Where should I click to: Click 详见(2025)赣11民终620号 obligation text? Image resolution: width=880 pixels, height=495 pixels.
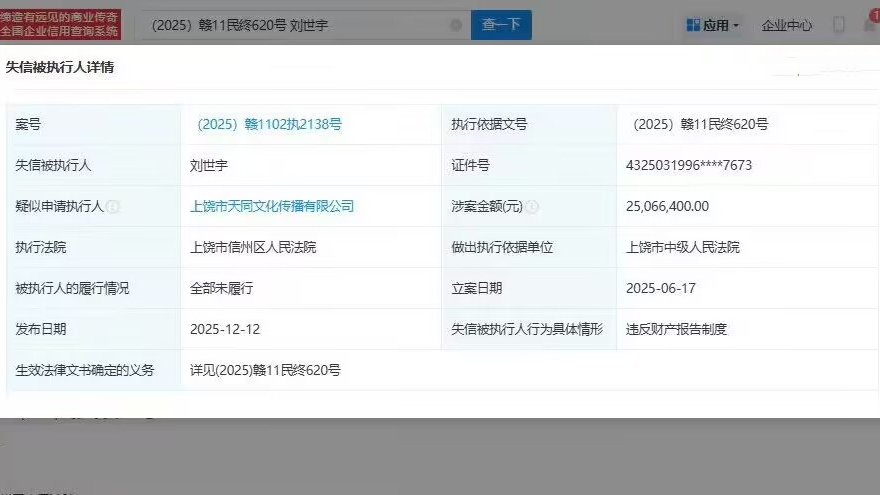(x=265, y=370)
